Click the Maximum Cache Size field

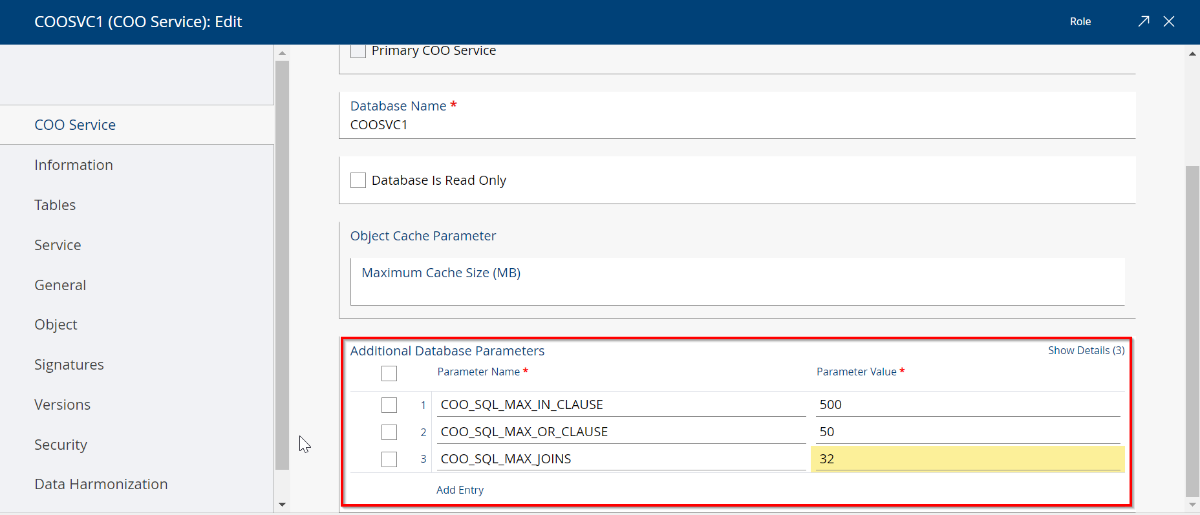coord(737,281)
